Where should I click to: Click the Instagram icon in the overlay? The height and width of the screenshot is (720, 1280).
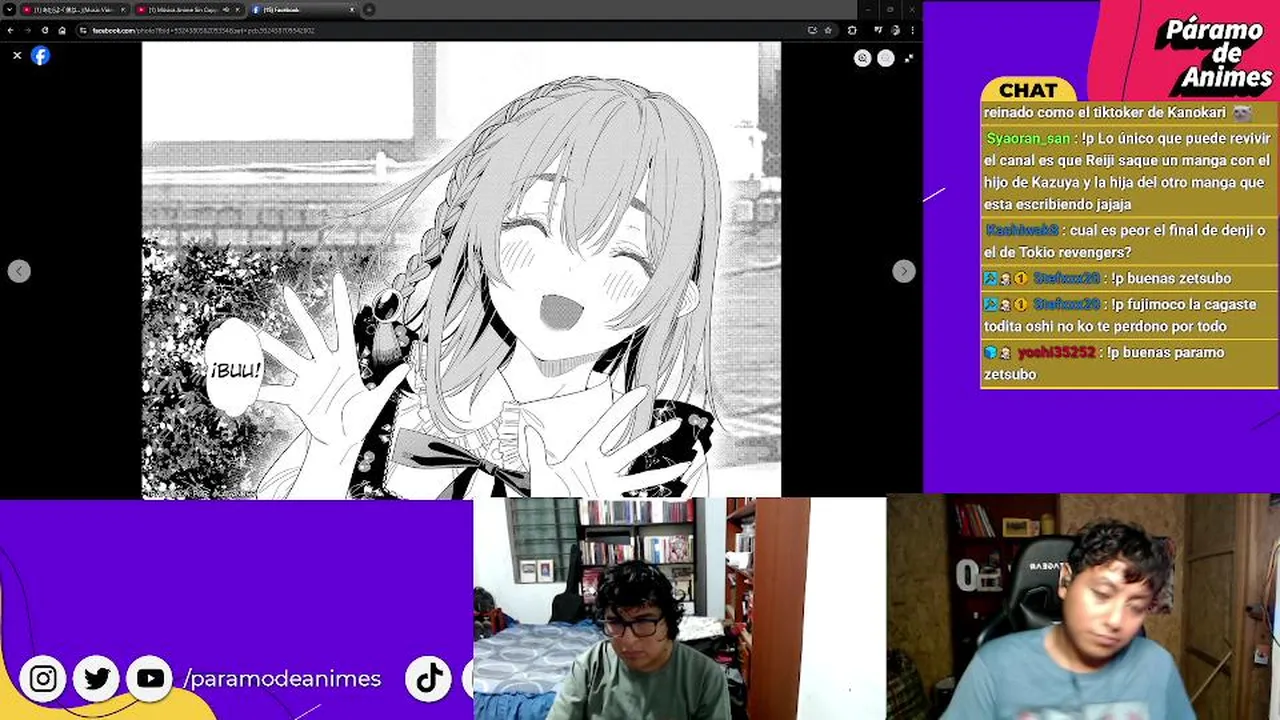pyautogui.click(x=43, y=679)
